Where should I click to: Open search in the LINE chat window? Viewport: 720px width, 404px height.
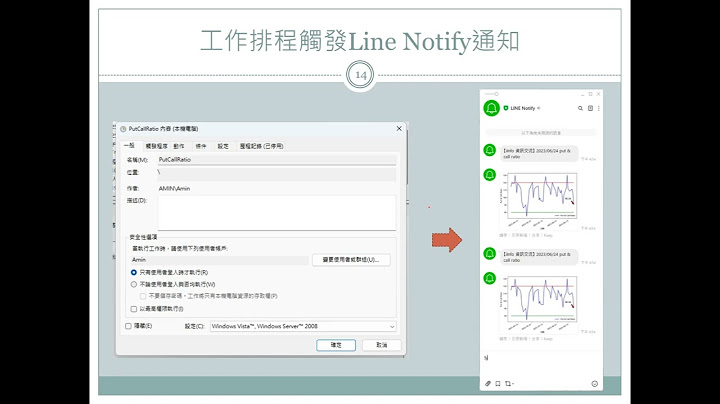click(x=580, y=108)
